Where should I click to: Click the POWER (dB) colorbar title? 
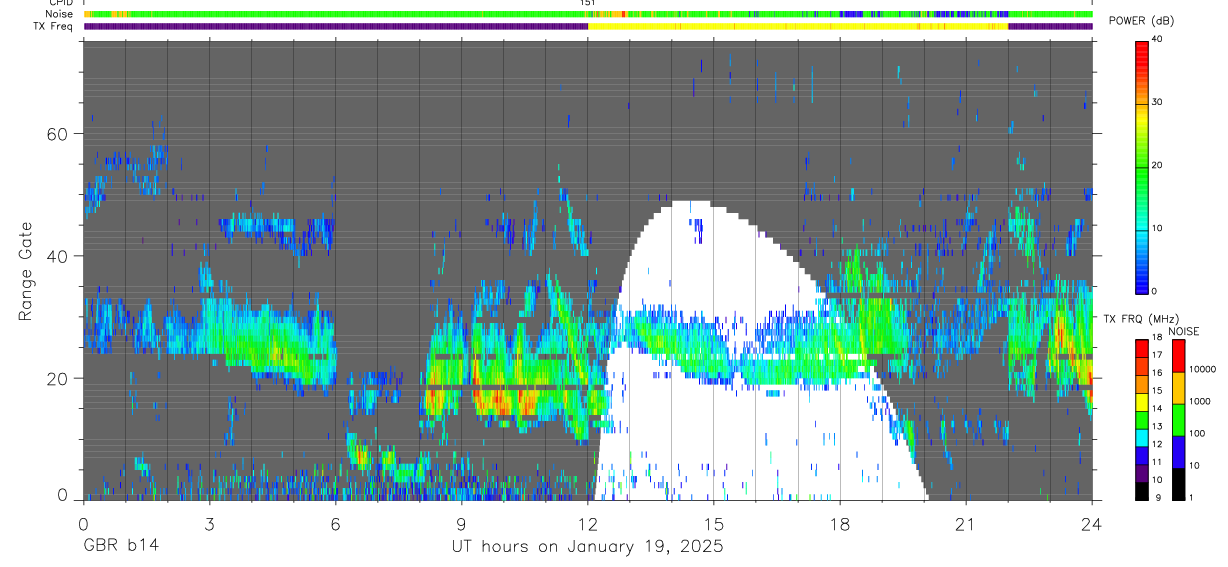(x=1141, y=21)
